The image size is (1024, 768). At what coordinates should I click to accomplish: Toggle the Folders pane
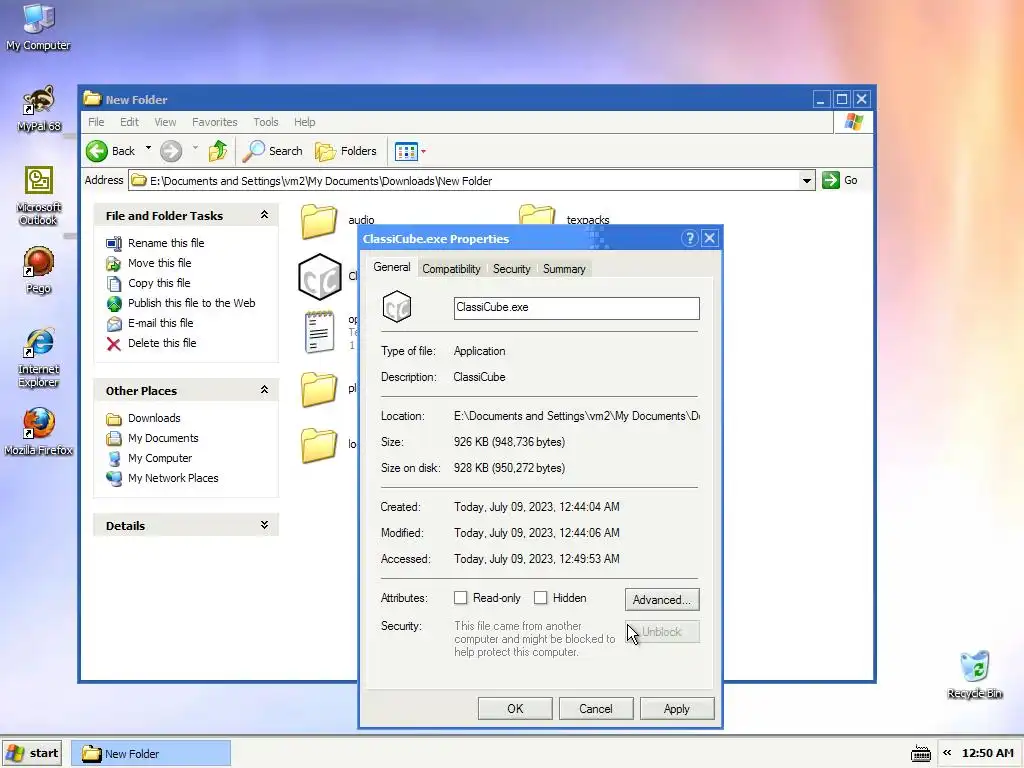pos(345,151)
